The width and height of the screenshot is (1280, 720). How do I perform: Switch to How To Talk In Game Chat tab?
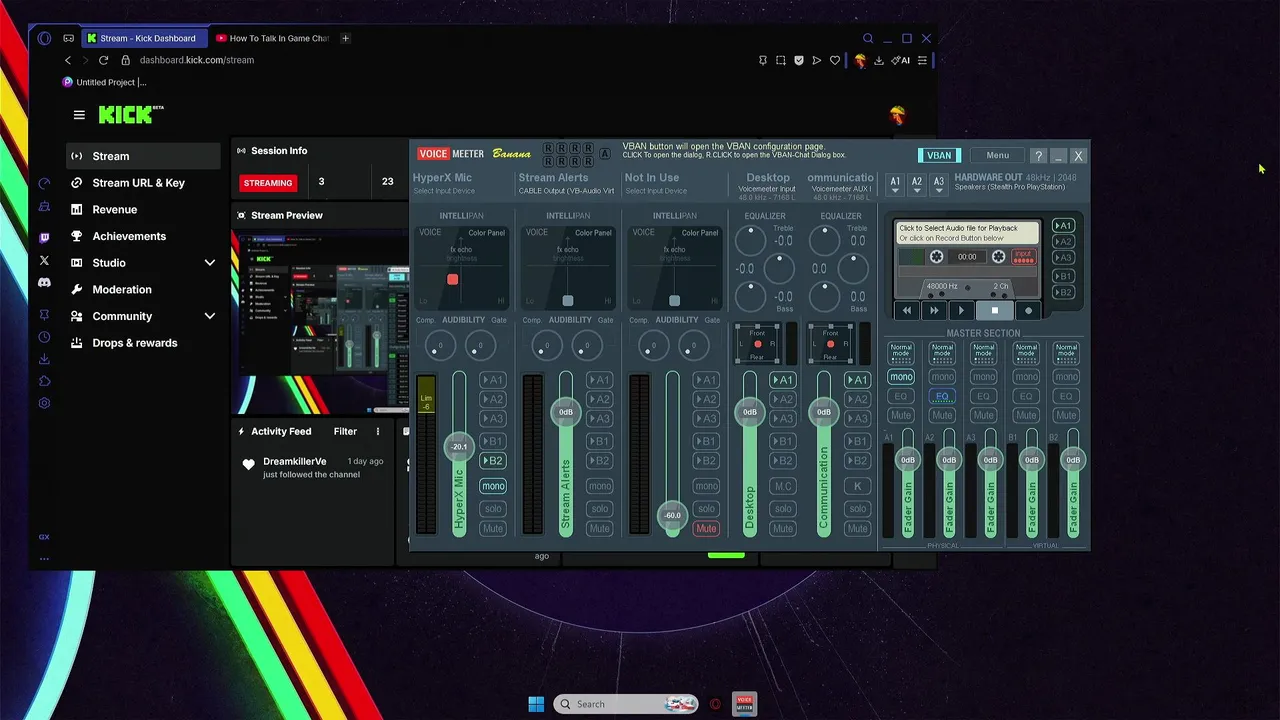point(273,38)
